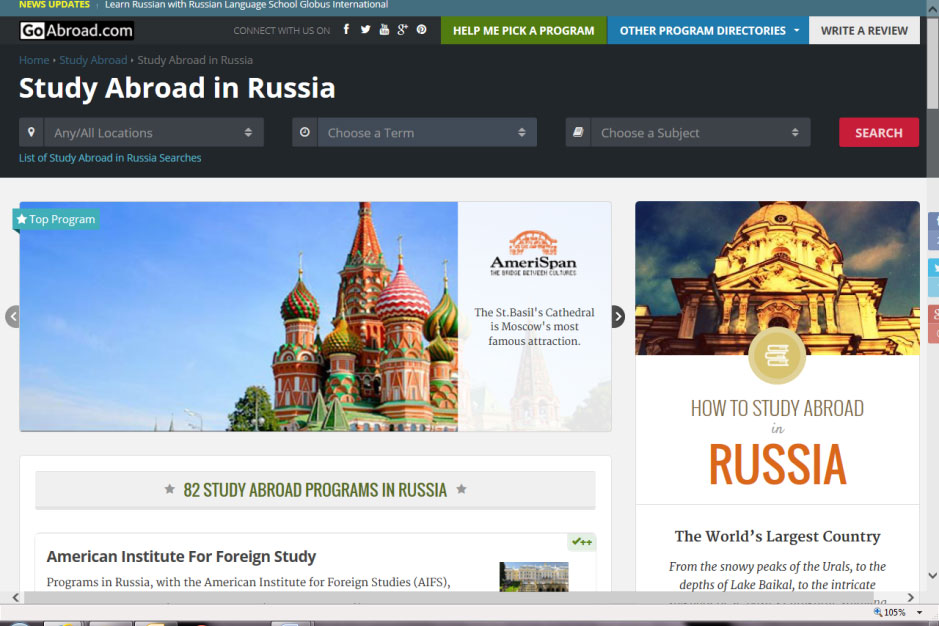
Task: Click the GoAbroad.com logo
Action: 76,31
